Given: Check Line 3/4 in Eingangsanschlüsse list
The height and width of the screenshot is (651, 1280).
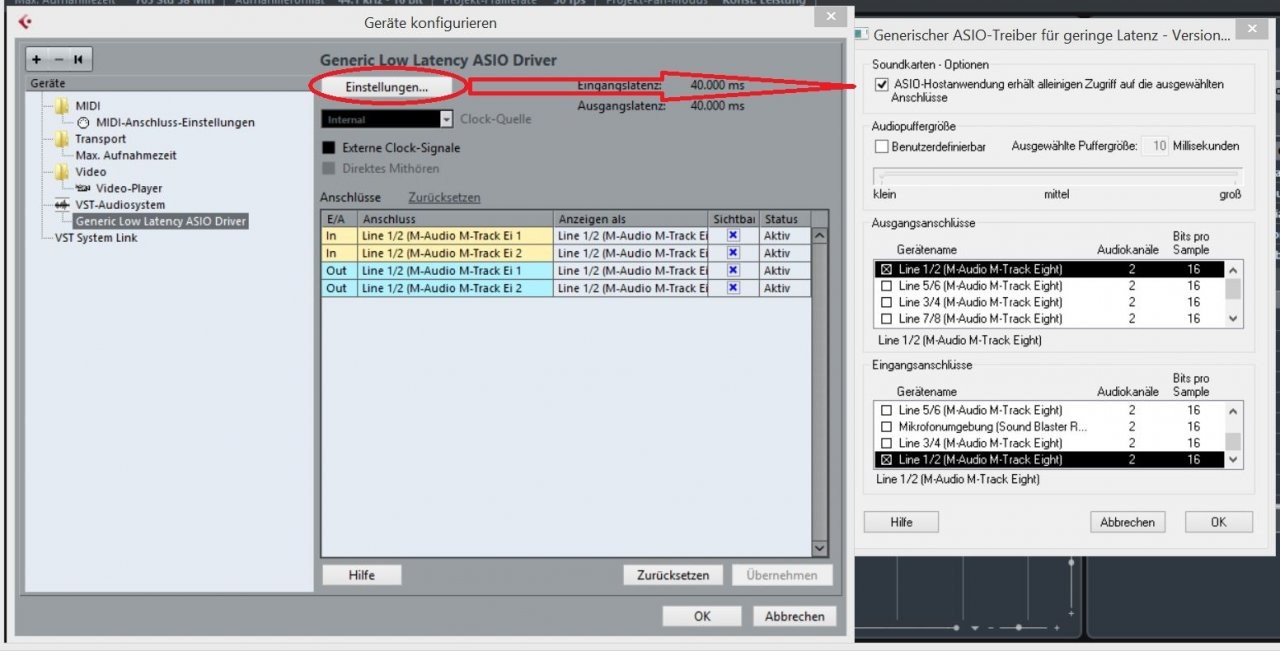Looking at the screenshot, I should coord(886,443).
